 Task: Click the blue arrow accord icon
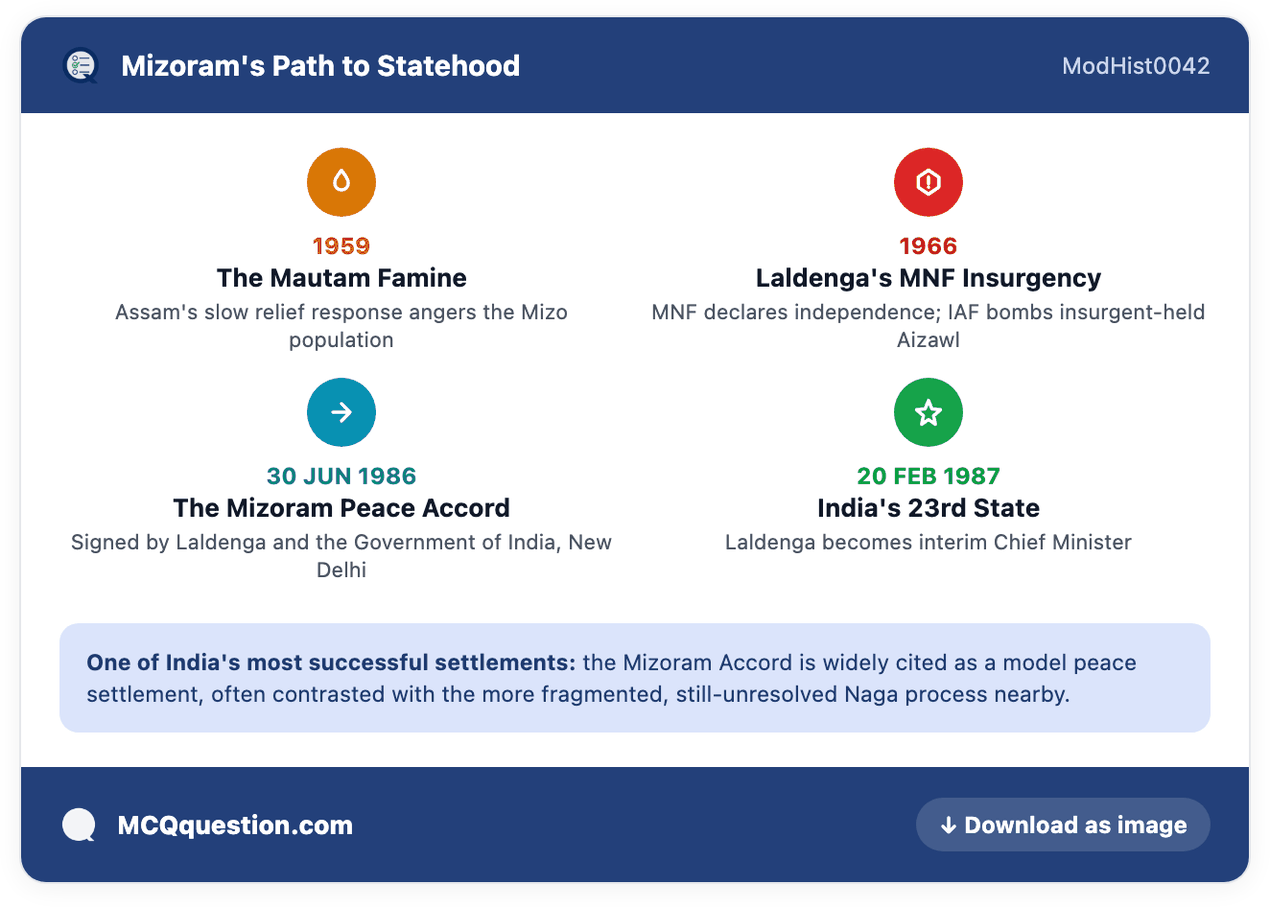(341, 412)
